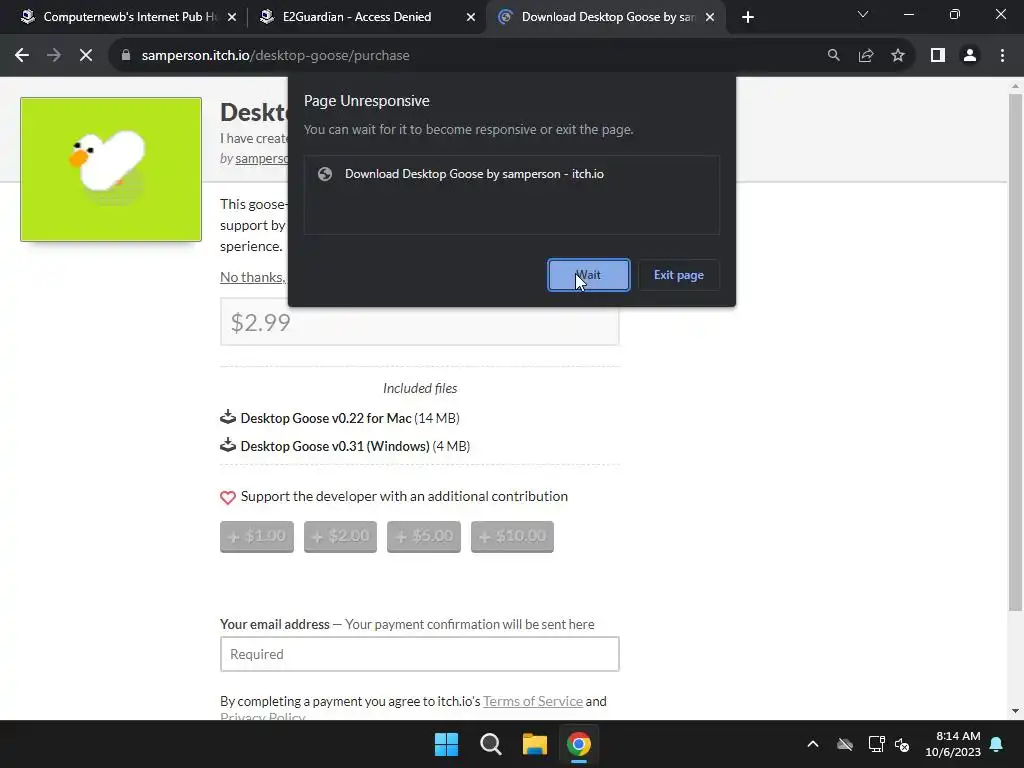Select the Download Desktop Goose entry in dialog
Viewport: 1024px width, 768px height.
tap(511, 174)
